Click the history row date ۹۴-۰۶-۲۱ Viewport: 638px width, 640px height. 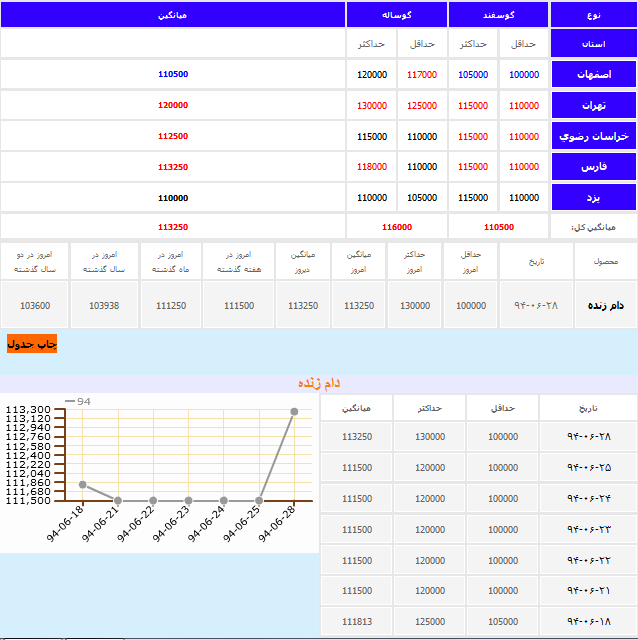[588, 591]
